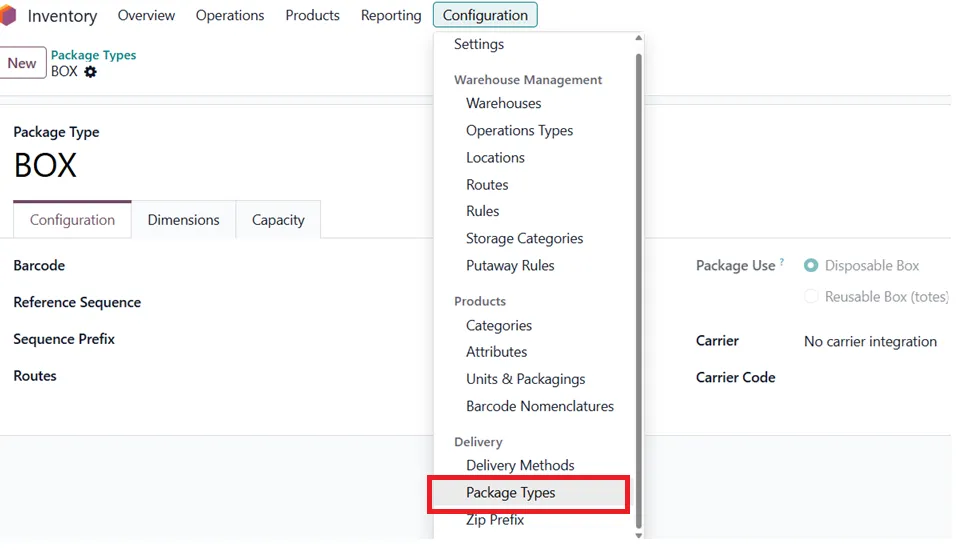Click the Inventory app title

coord(62,16)
